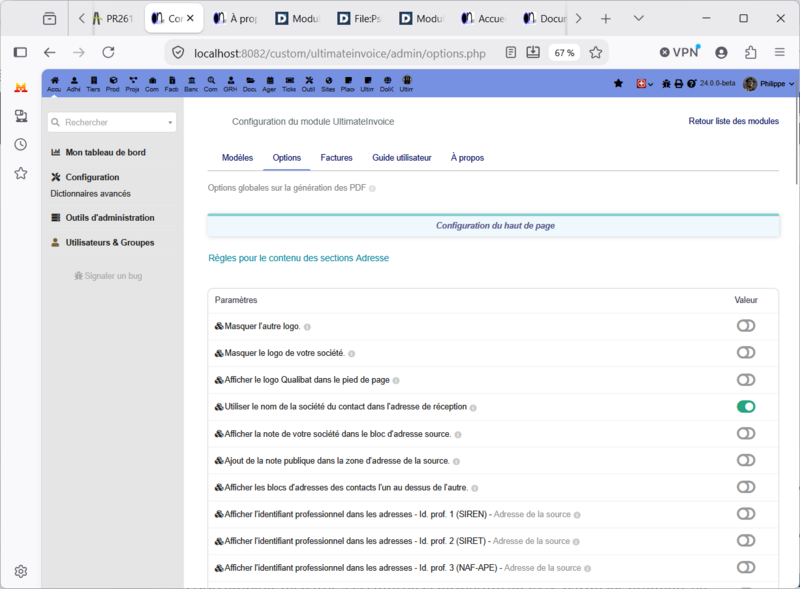Open the DoliCloud globe menu icon
The width and height of the screenshot is (800, 589).
point(387,84)
